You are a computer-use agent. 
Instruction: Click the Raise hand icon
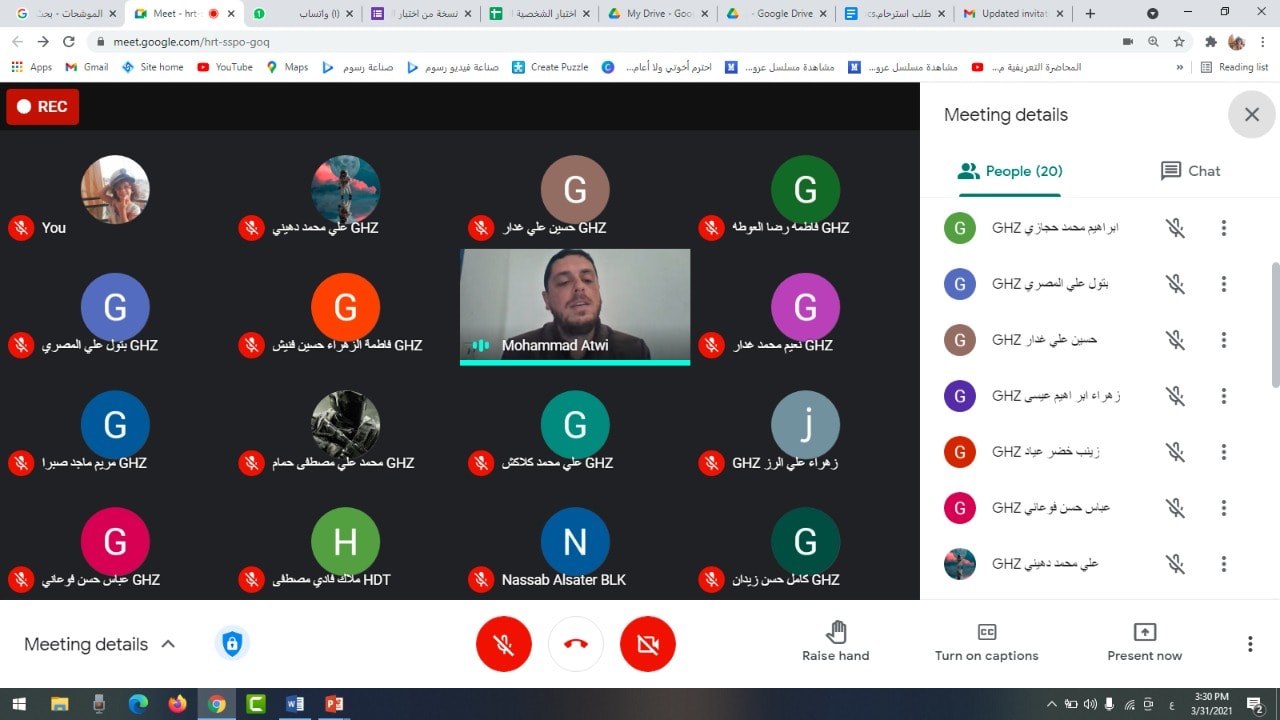836,632
